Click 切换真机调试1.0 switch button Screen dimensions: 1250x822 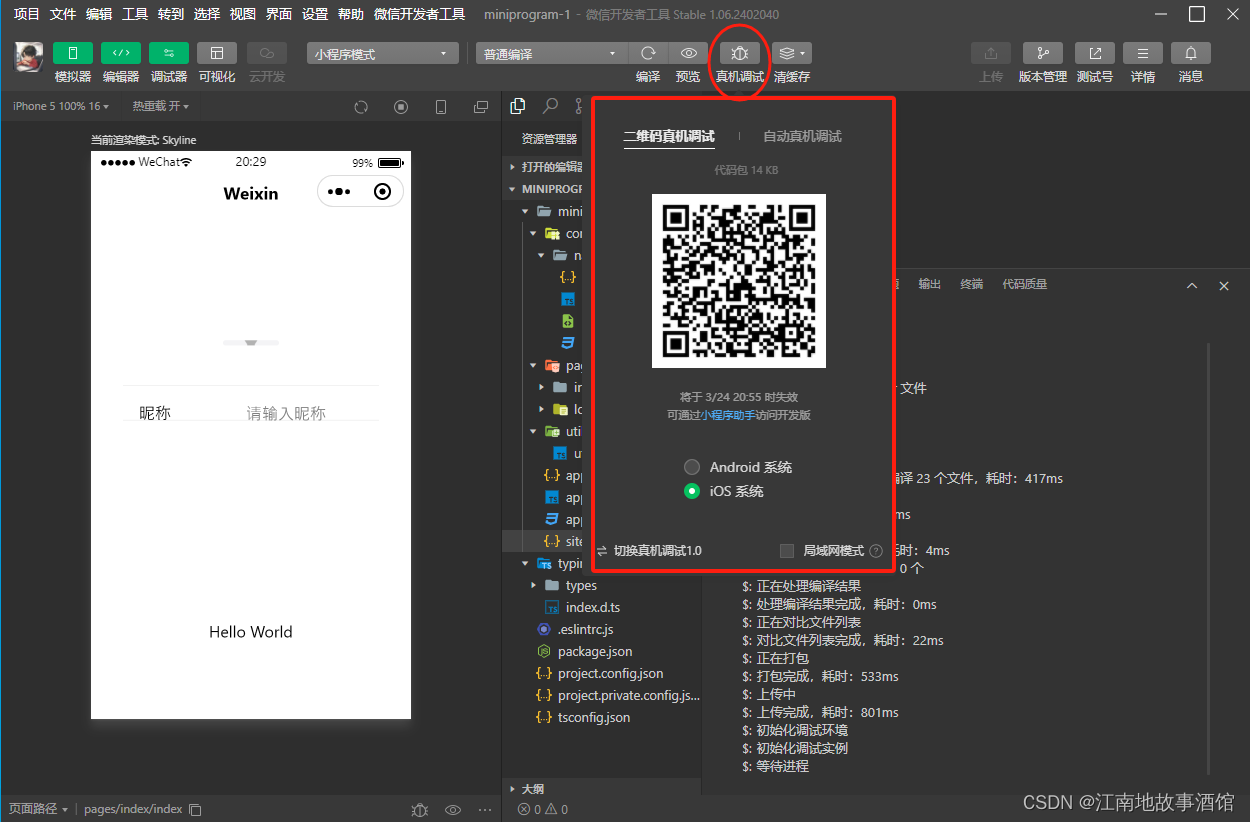(650, 551)
